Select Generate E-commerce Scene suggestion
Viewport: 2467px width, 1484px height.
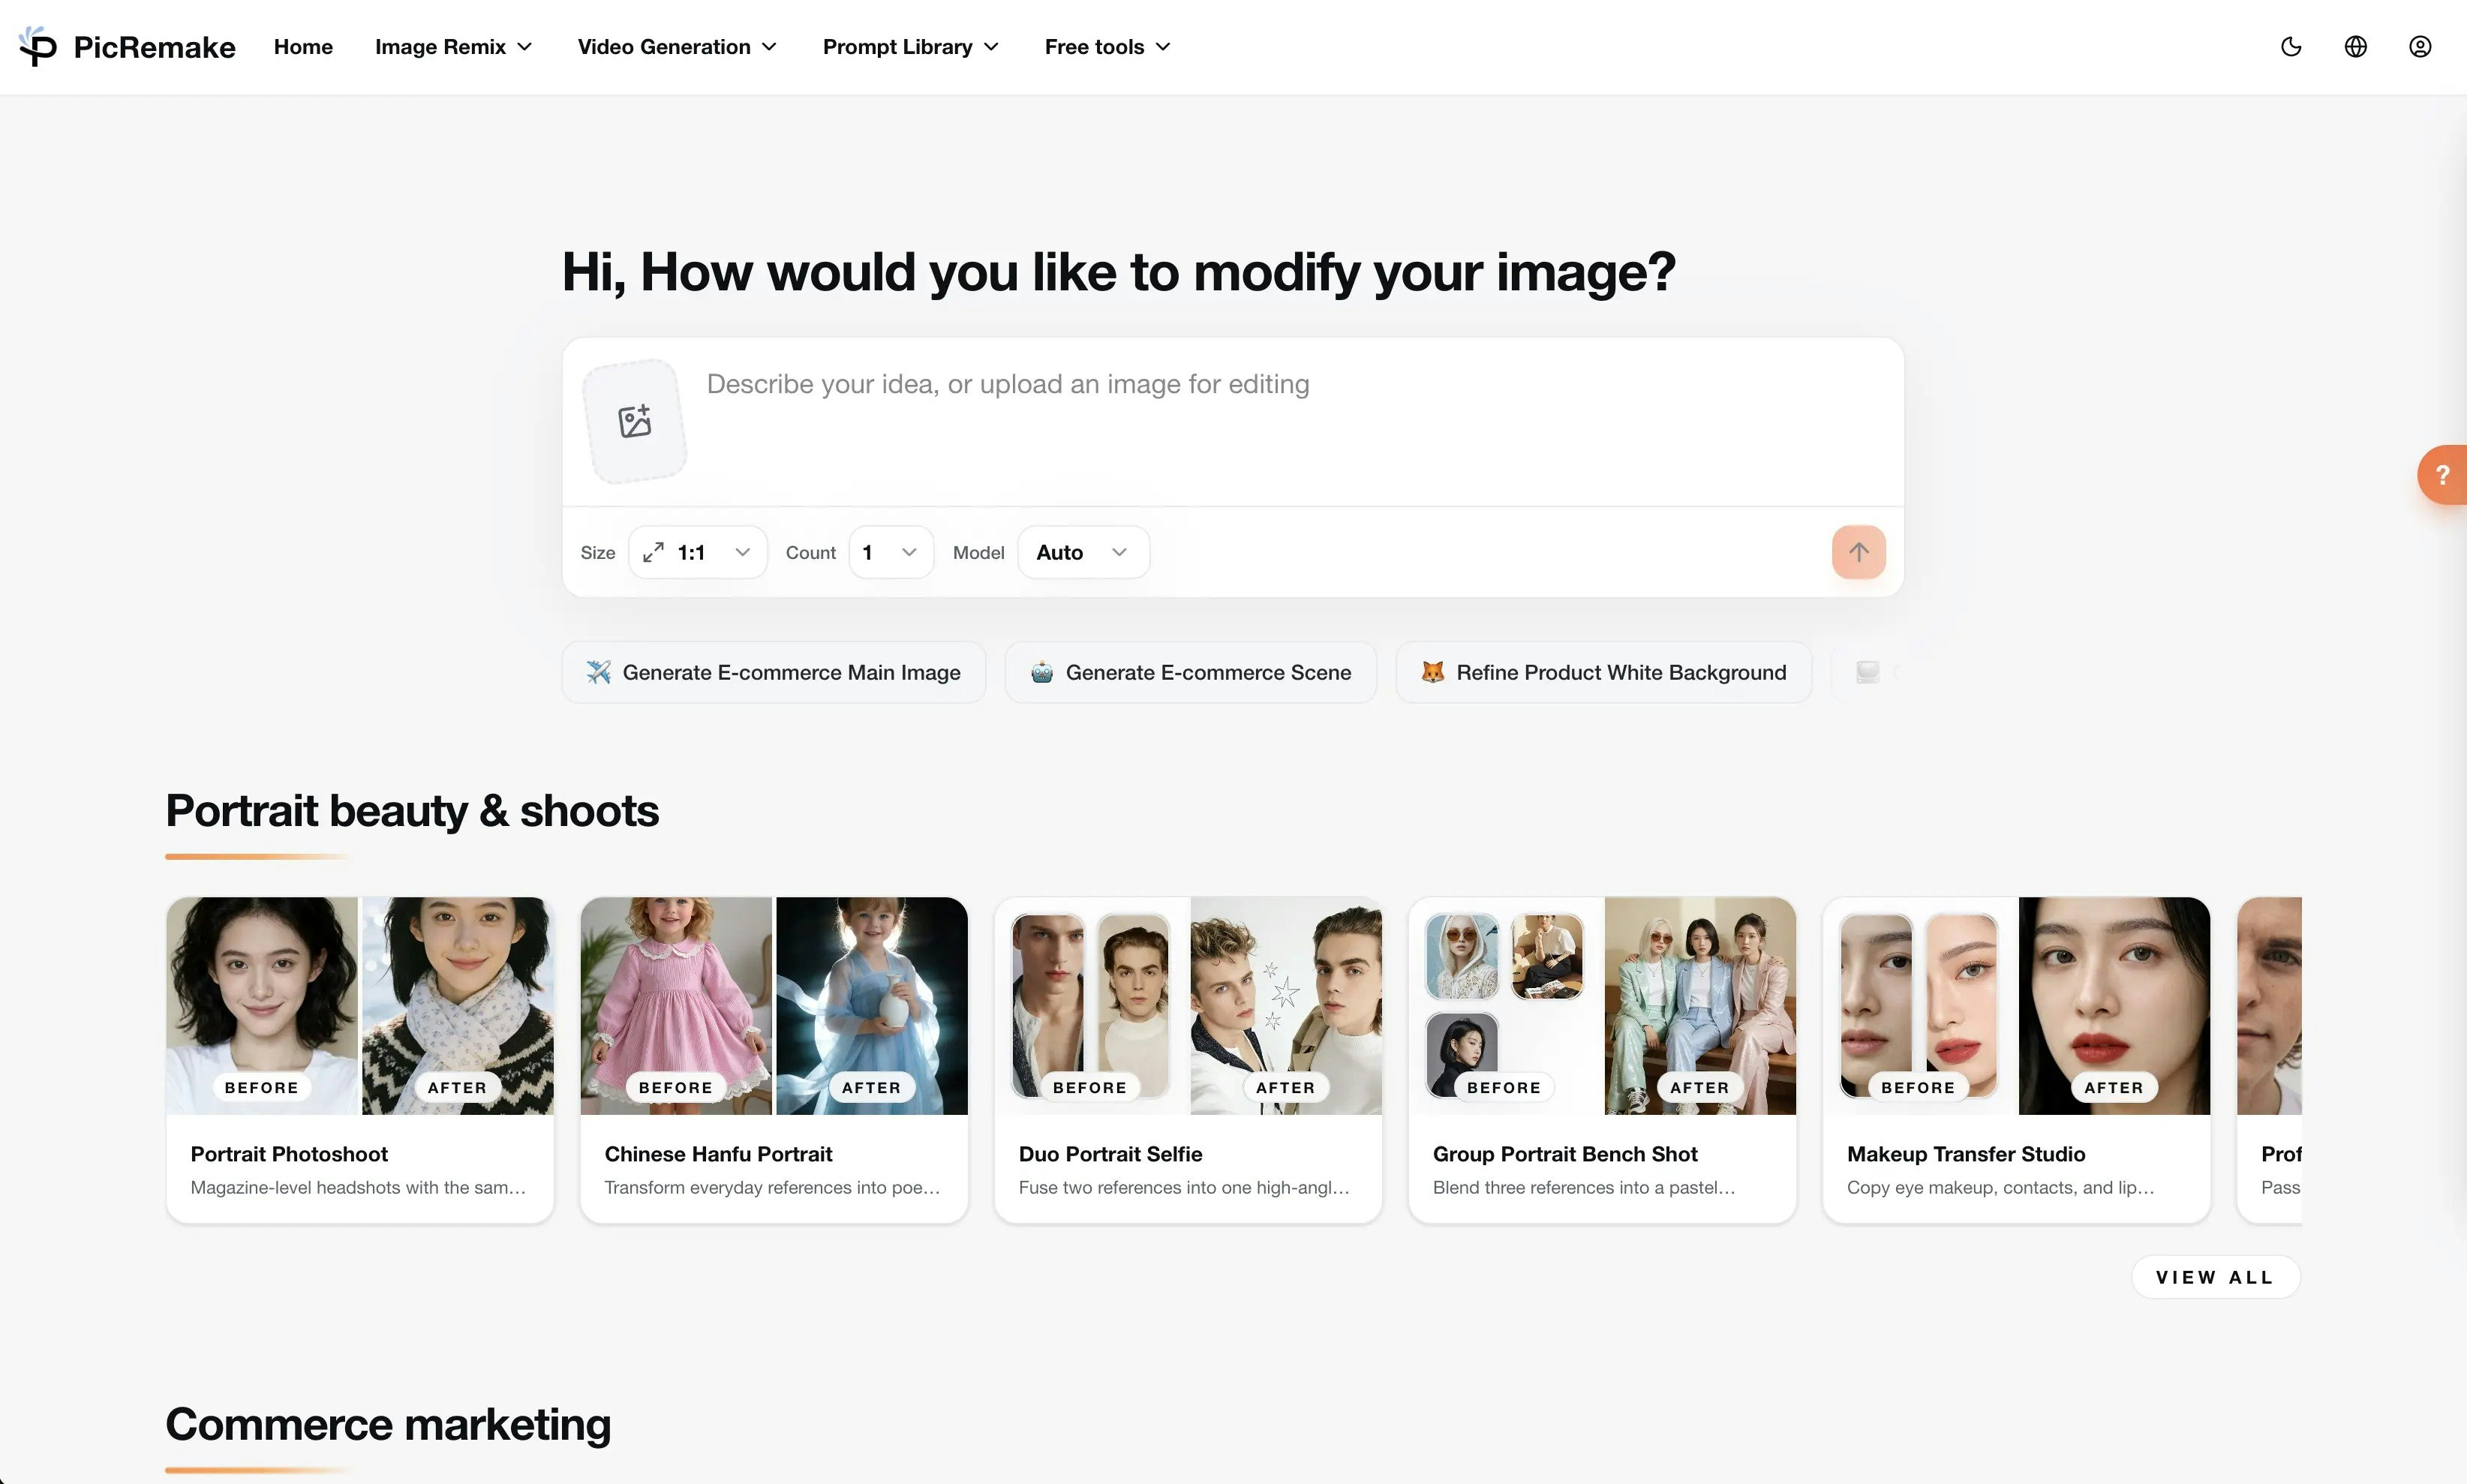(x=1190, y=672)
